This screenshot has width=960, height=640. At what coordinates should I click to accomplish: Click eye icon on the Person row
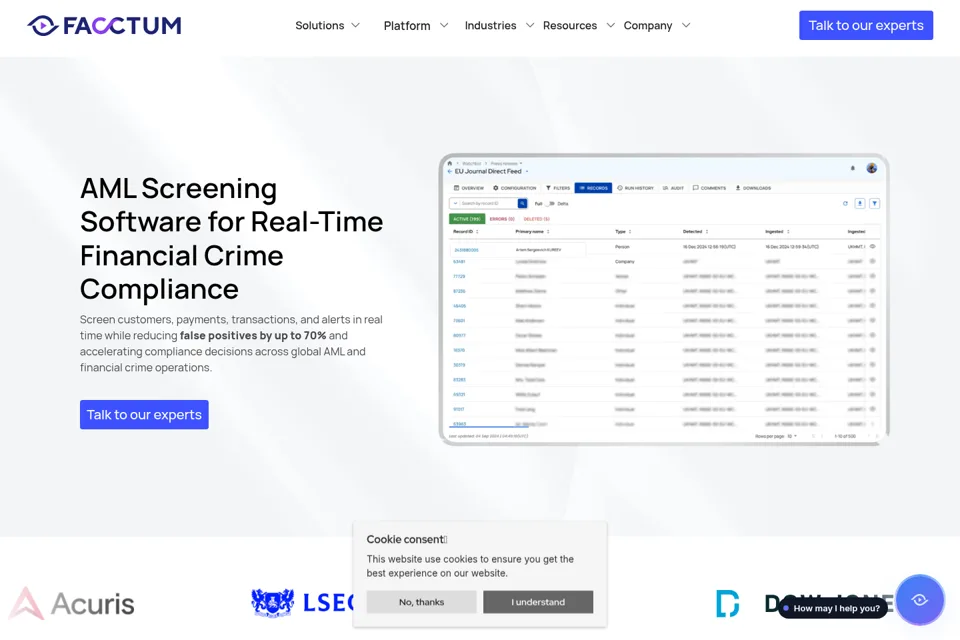[872, 247]
